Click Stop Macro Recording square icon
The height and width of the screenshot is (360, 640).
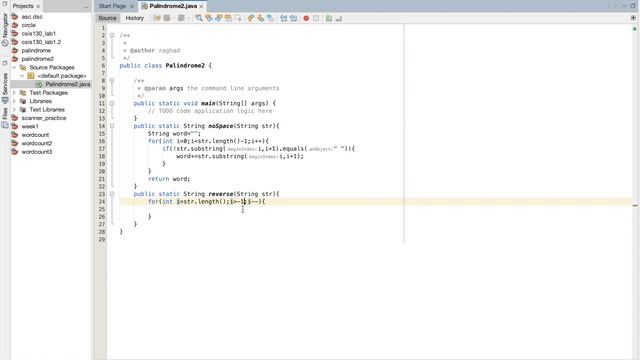pos(316,18)
